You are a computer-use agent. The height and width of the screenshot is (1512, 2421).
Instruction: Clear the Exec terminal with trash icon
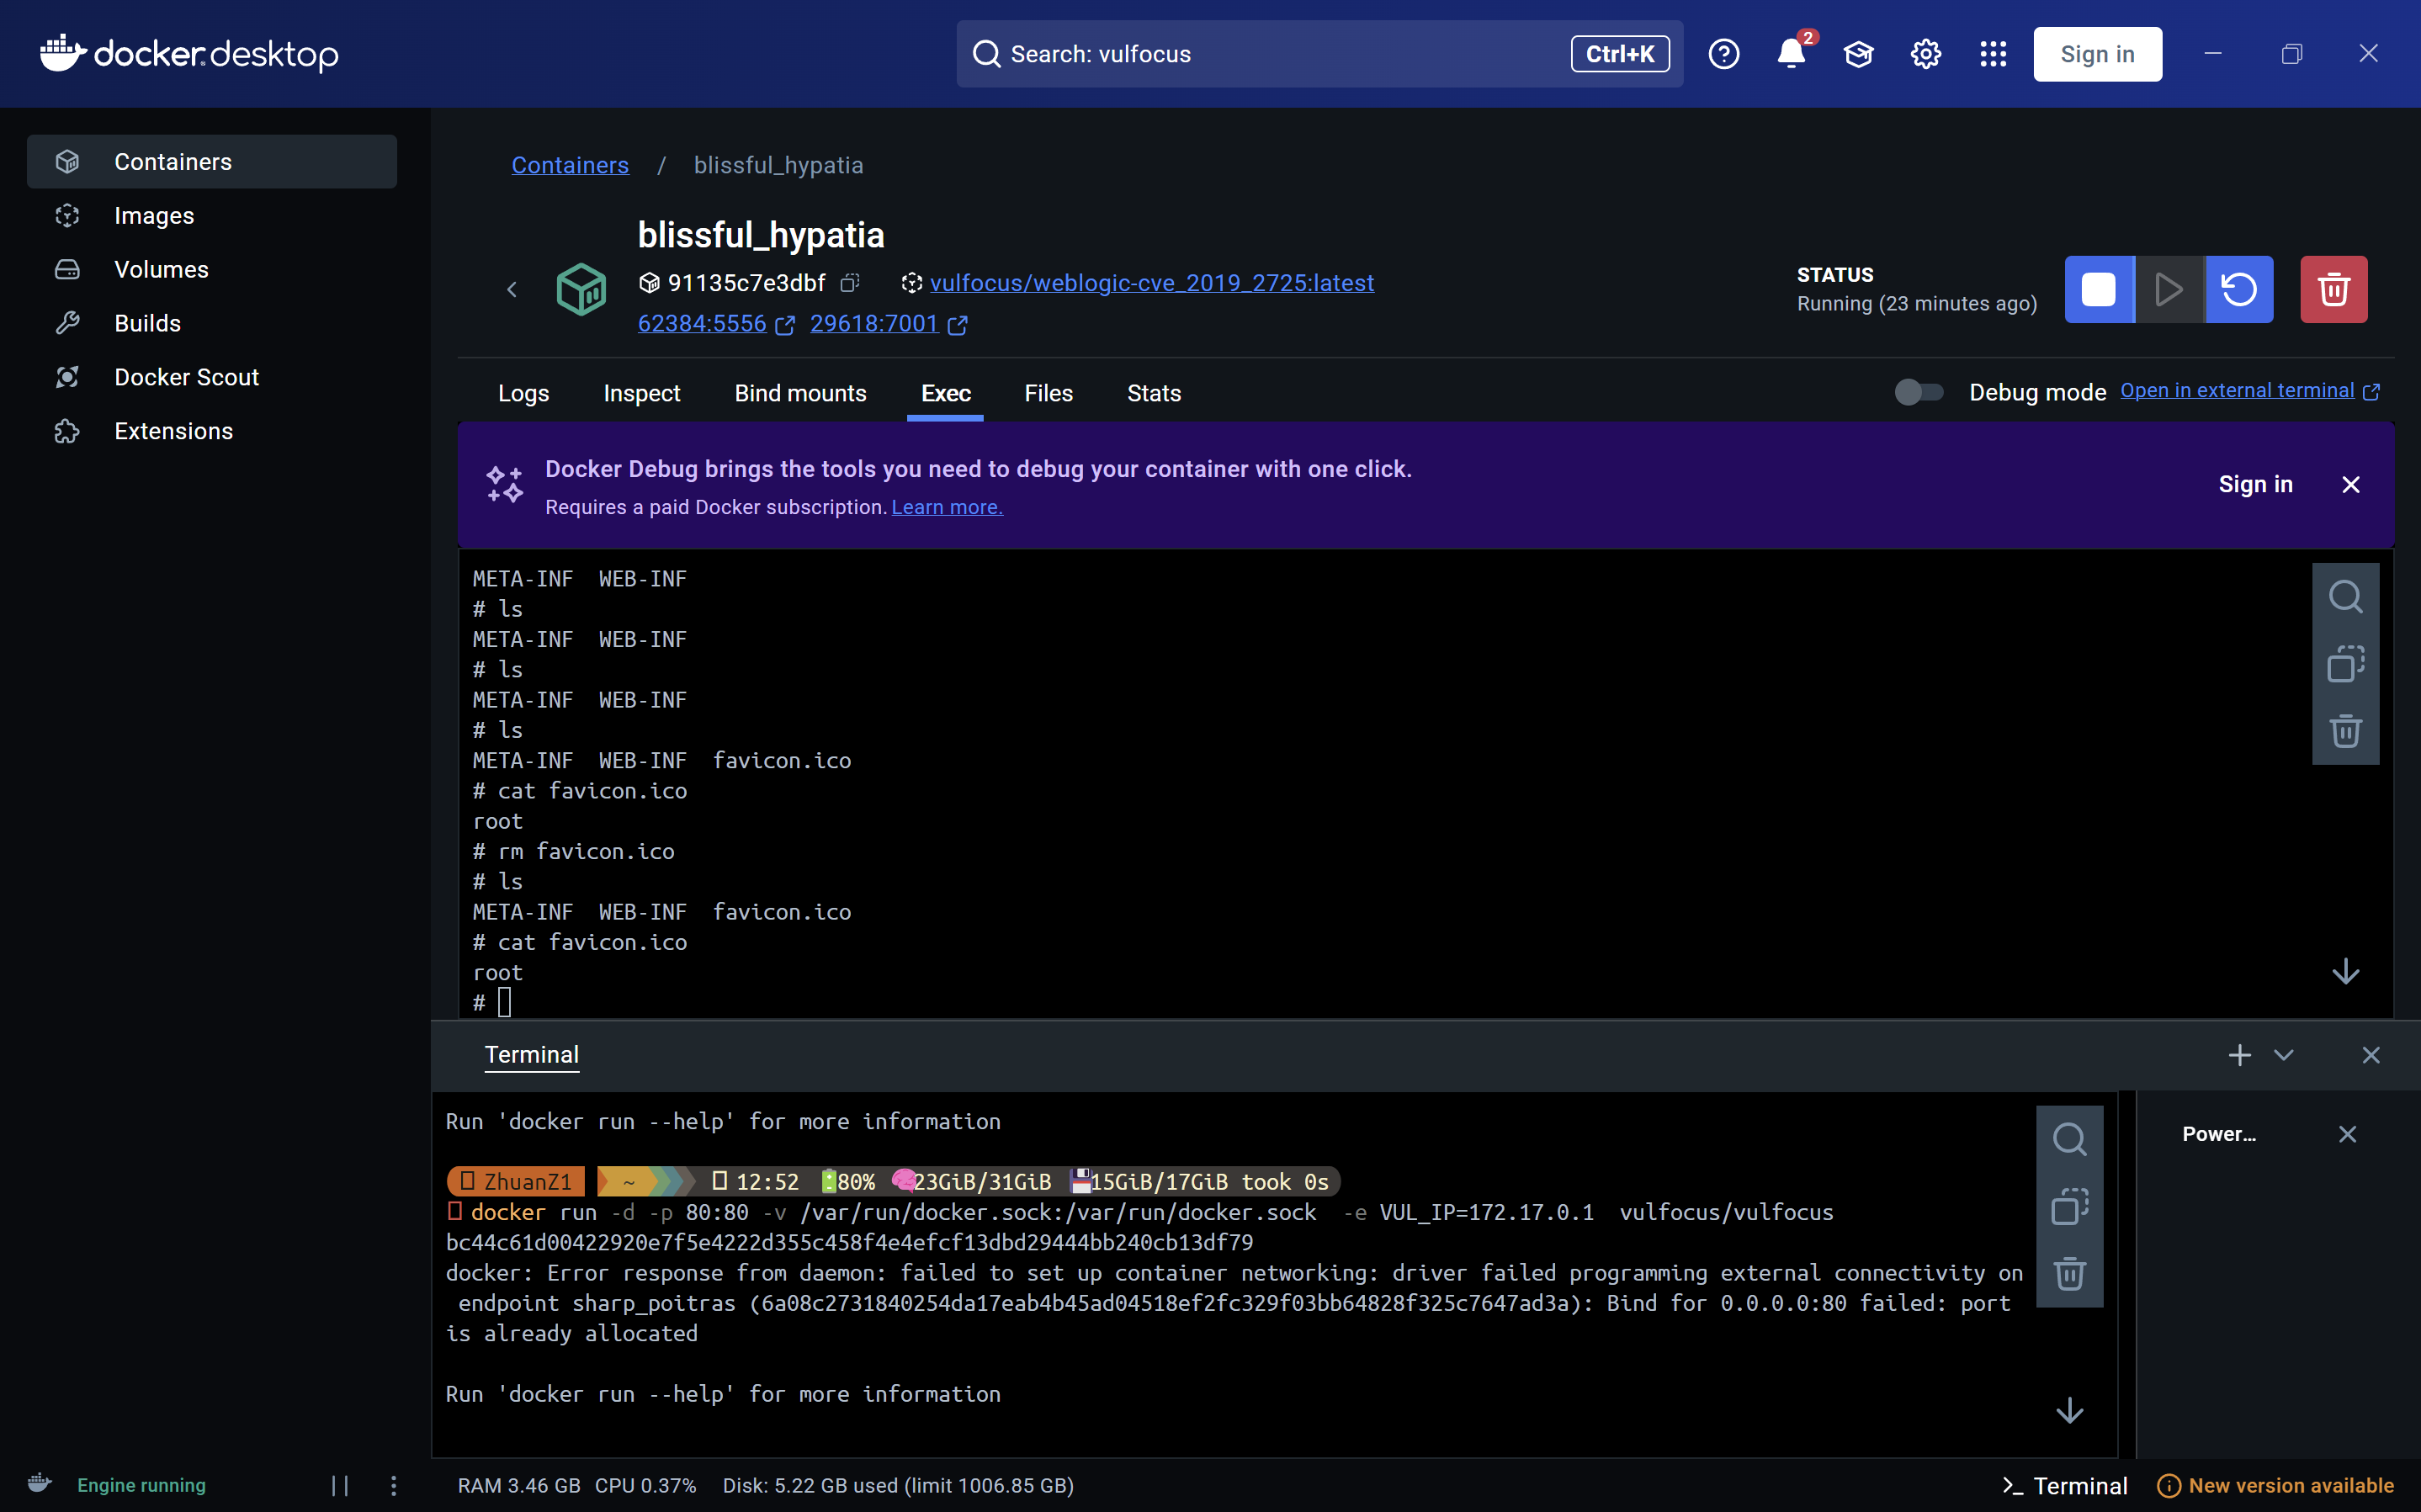(x=2345, y=731)
